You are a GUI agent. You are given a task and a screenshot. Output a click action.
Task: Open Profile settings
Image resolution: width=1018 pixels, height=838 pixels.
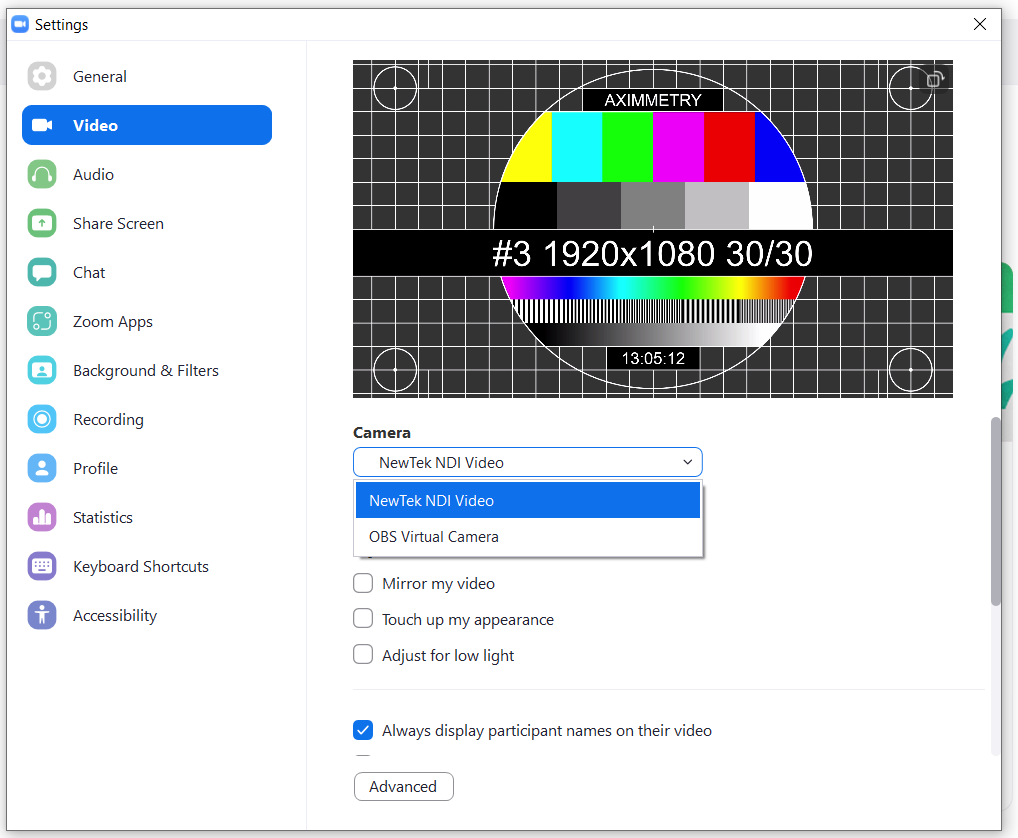(x=147, y=469)
